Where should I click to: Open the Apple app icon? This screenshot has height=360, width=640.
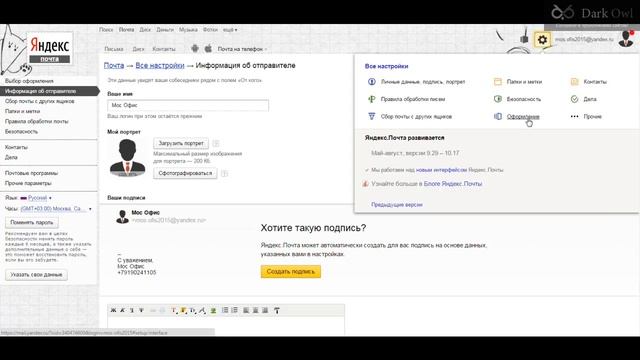point(208,48)
